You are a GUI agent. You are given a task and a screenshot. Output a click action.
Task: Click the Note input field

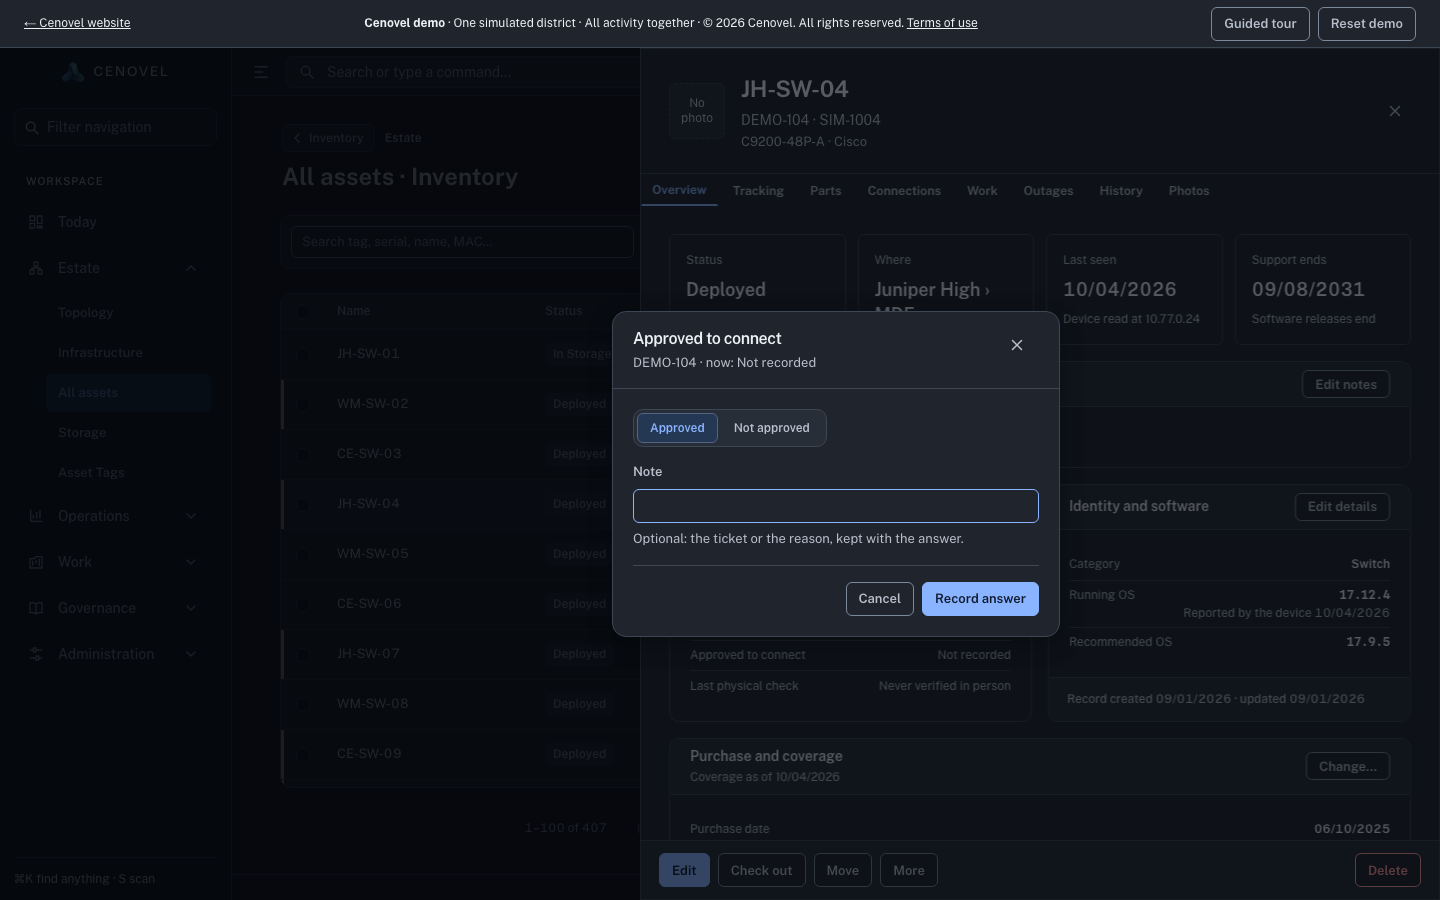pyautogui.click(x=836, y=506)
